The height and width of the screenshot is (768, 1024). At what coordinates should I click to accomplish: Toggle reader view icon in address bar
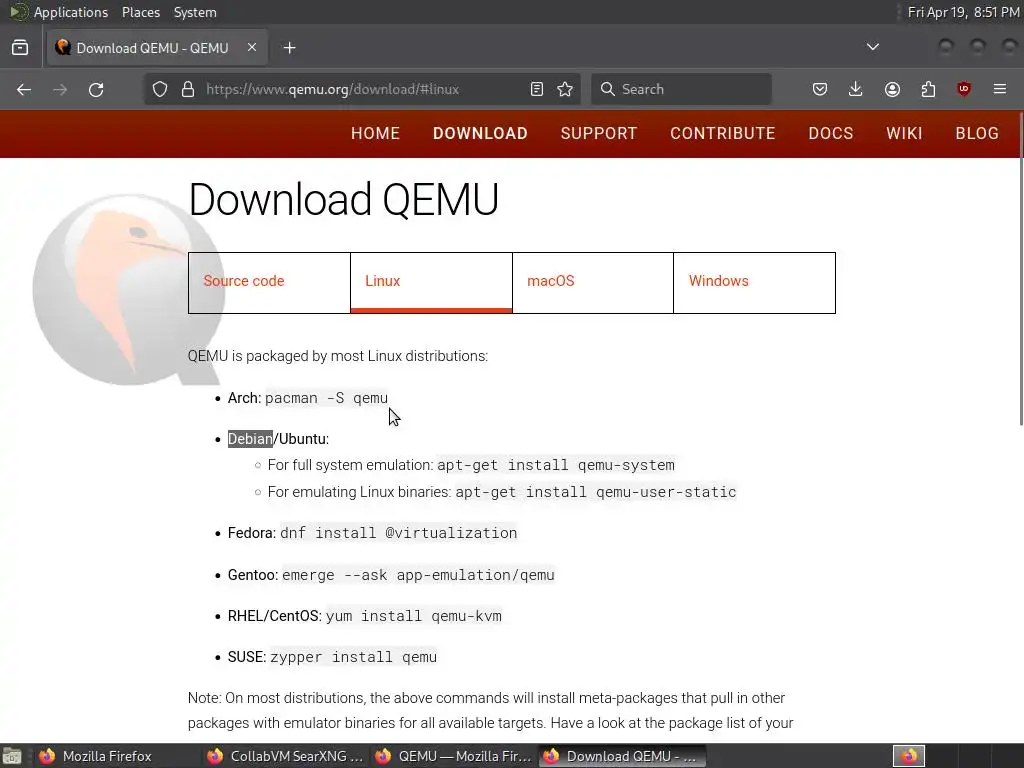(x=537, y=89)
